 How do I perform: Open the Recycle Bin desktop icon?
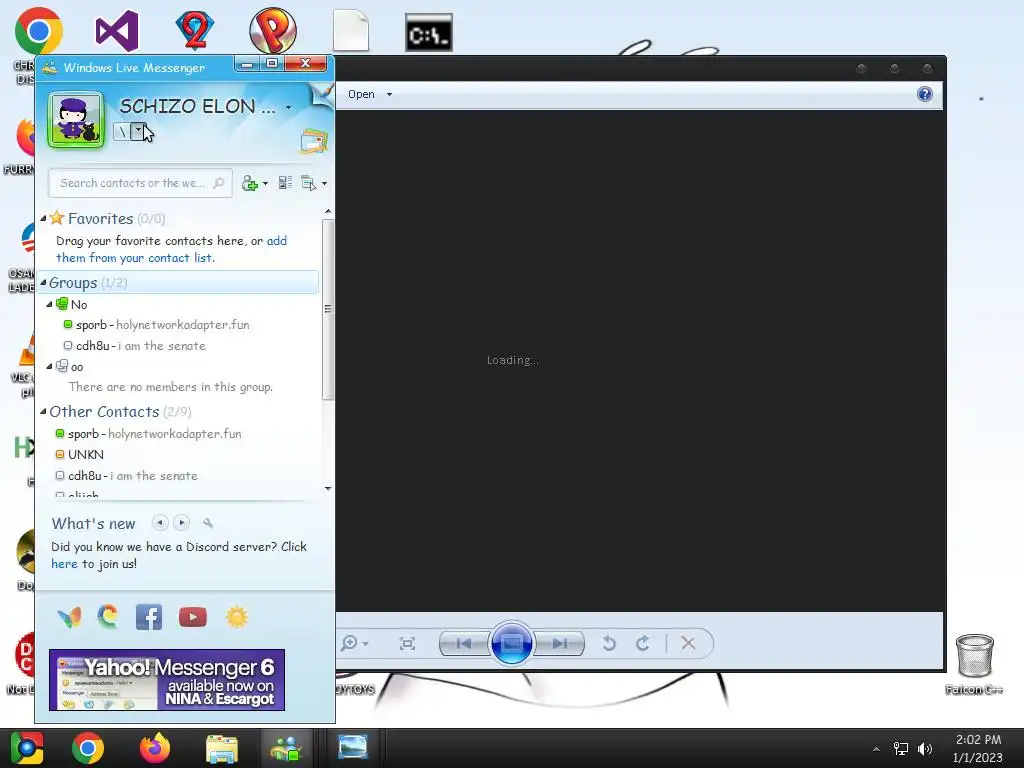pyautogui.click(x=974, y=656)
